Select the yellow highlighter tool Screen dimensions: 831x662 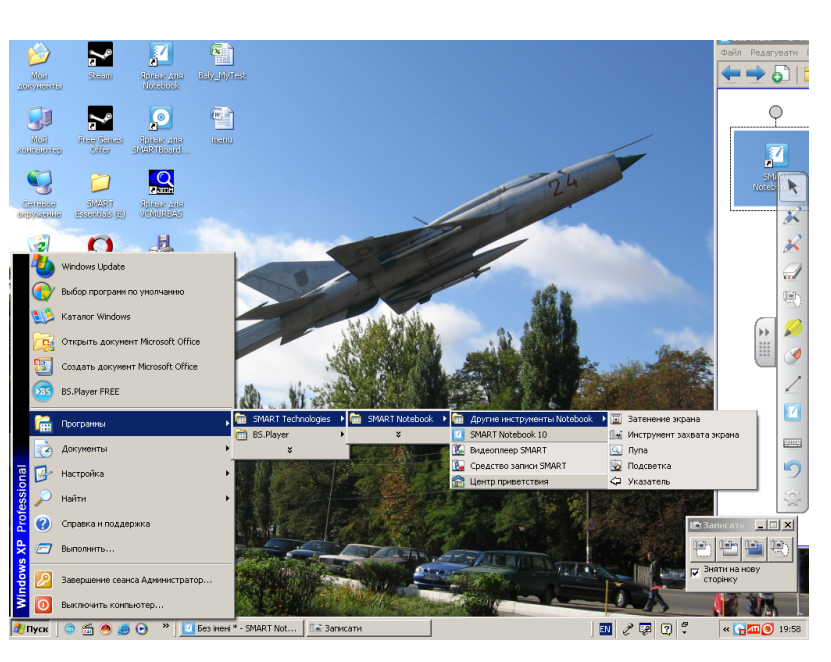[792, 328]
